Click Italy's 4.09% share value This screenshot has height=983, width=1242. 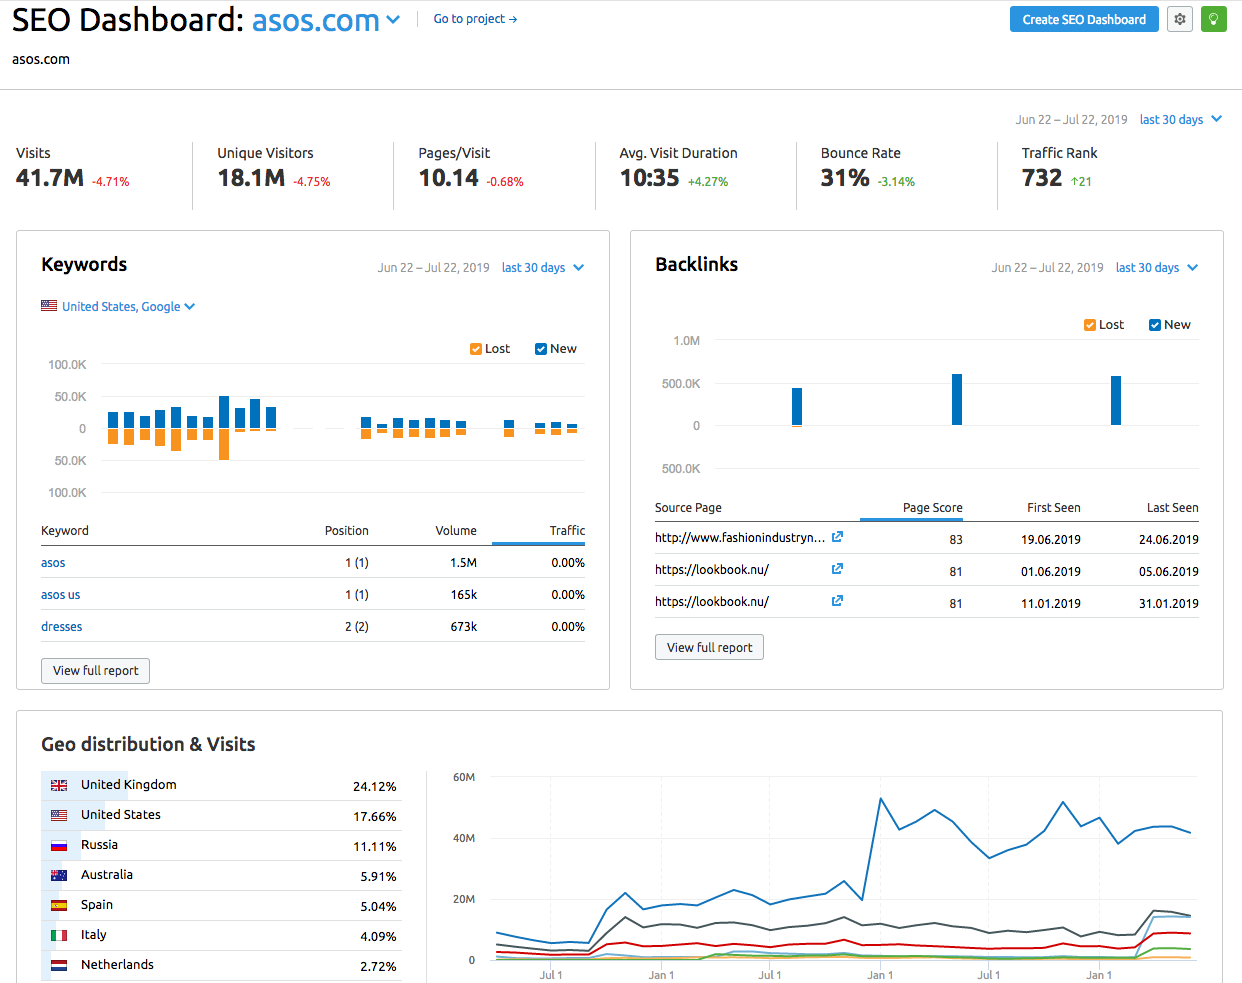point(378,937)
